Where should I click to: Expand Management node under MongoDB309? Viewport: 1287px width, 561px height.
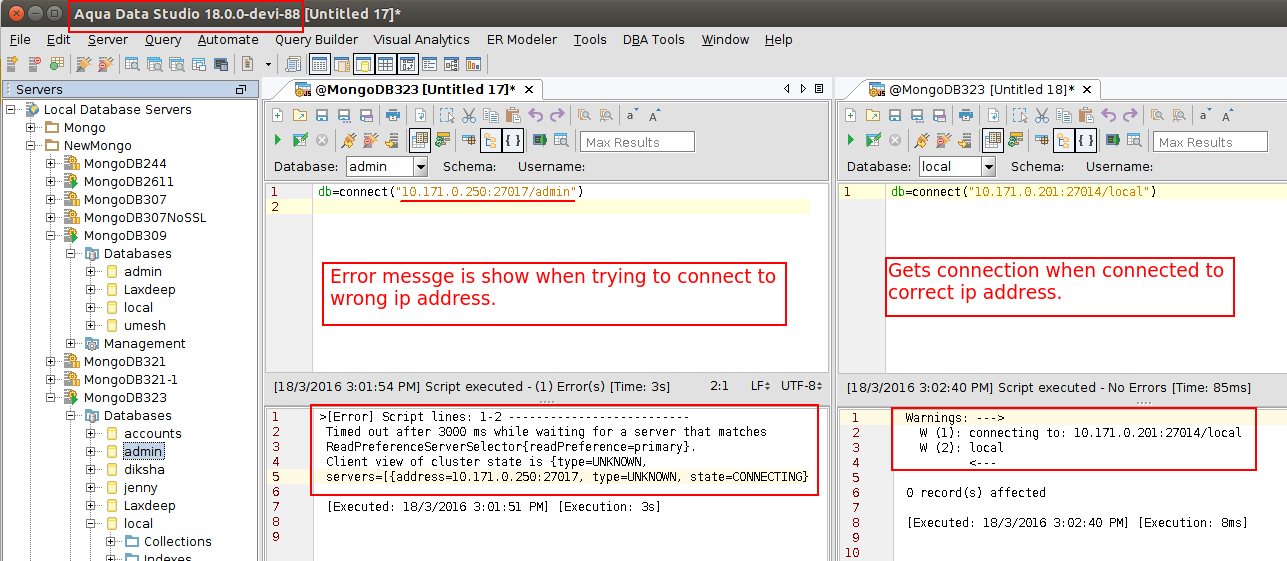coord(71,344)
